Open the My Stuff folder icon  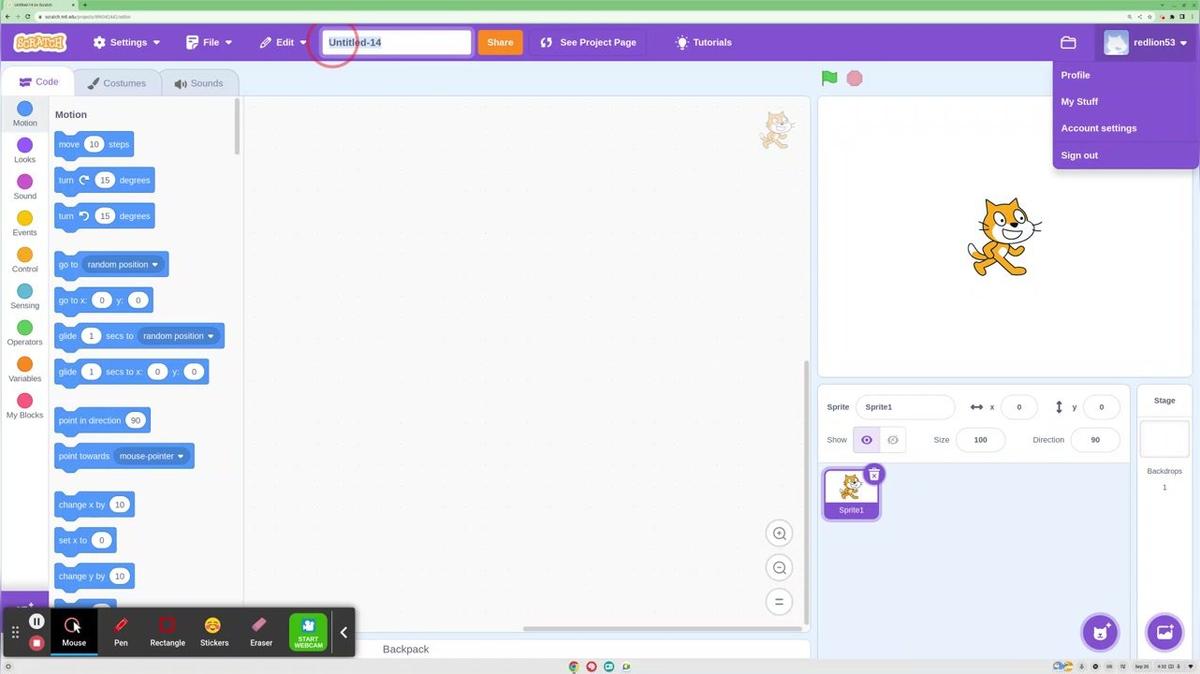pos(1068,43)
